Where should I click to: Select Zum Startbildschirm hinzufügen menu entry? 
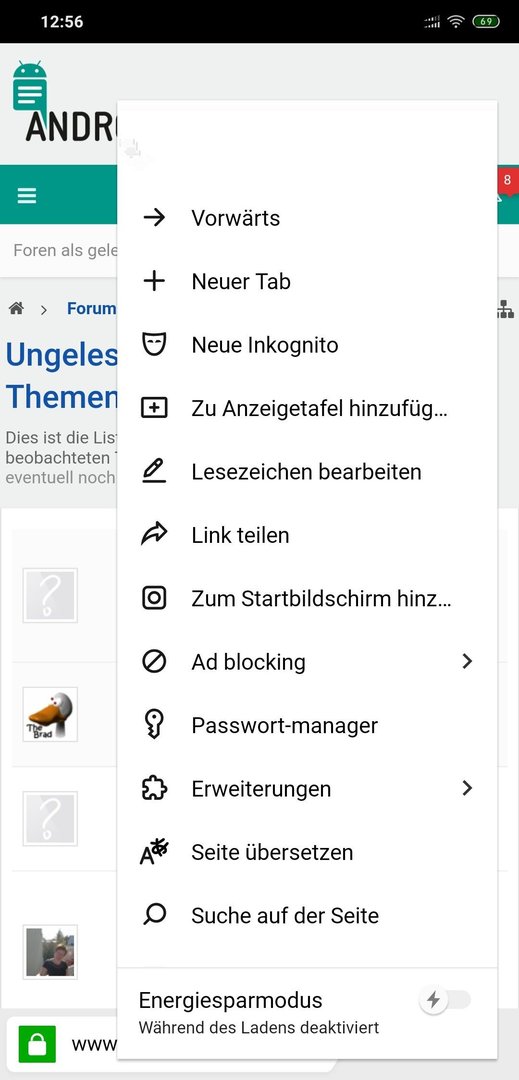tap(307, 599)
